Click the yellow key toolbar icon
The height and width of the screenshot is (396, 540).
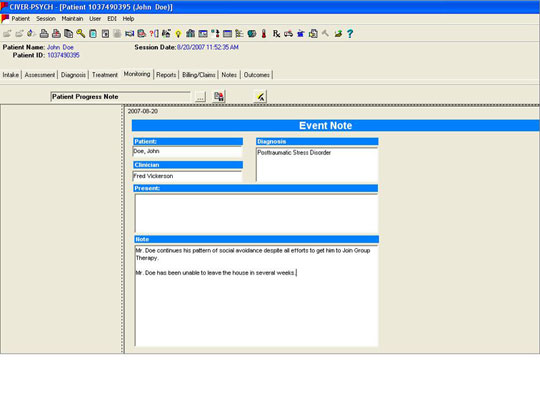[81, 33]
